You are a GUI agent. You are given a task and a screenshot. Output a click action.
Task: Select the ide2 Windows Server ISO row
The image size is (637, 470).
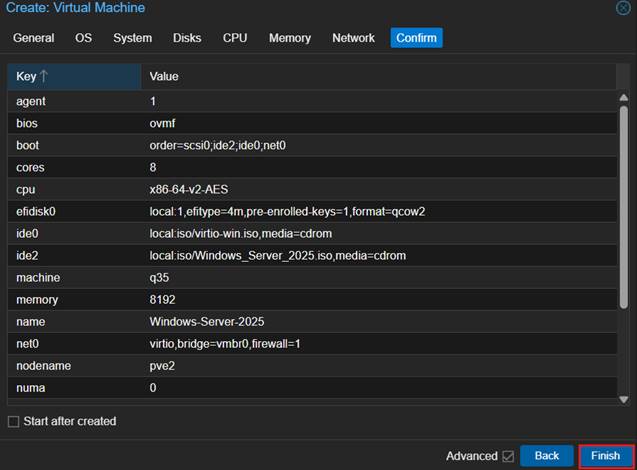(x=300, y=255)
